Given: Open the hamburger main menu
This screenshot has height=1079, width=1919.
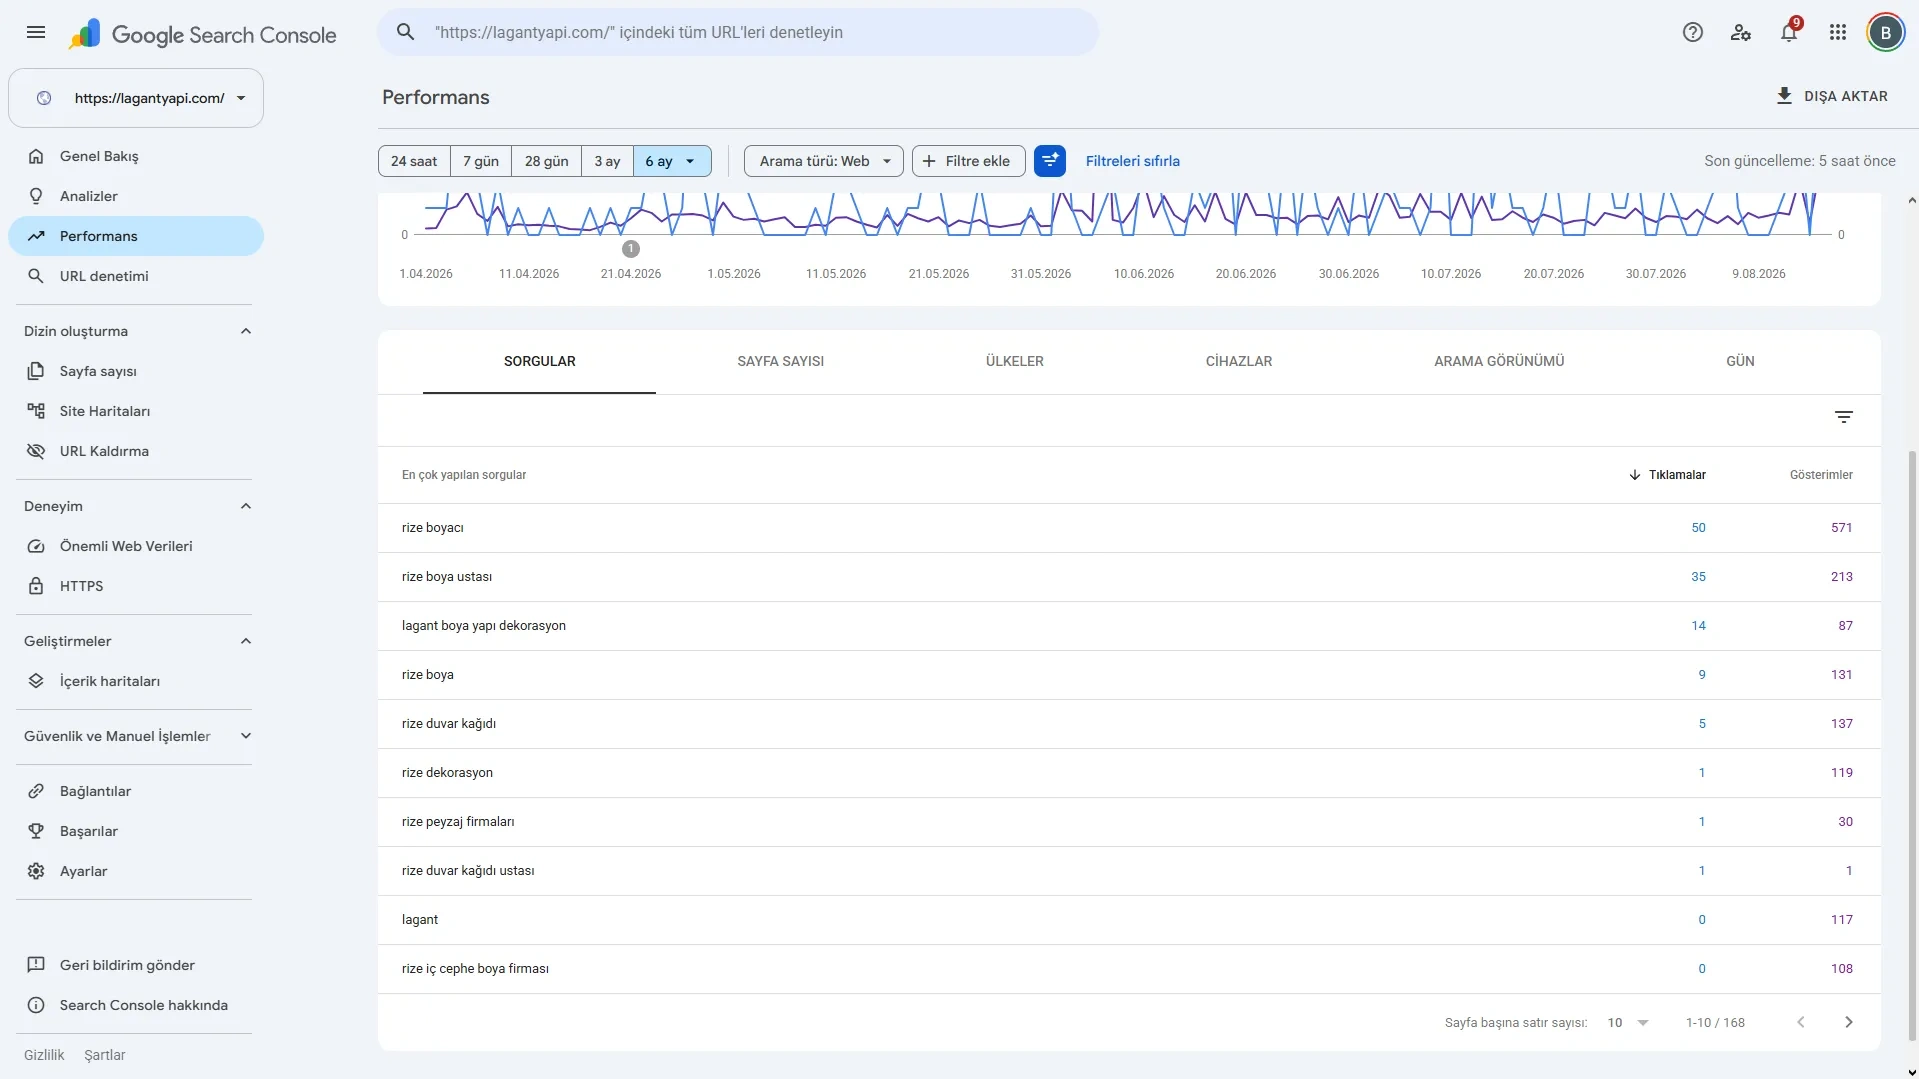Looking at the screenshot, I should pyautogui.click(x=36, y=32).
